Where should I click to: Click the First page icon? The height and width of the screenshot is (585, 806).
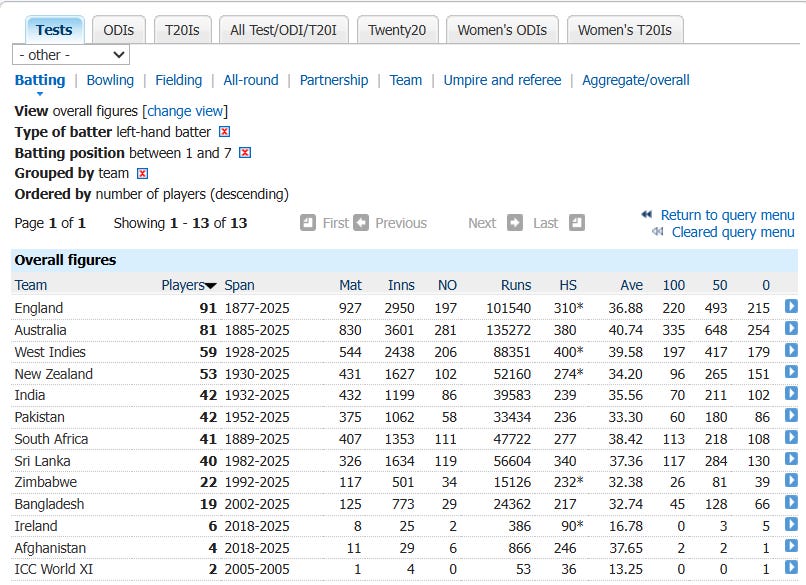[x=308, y=223]
